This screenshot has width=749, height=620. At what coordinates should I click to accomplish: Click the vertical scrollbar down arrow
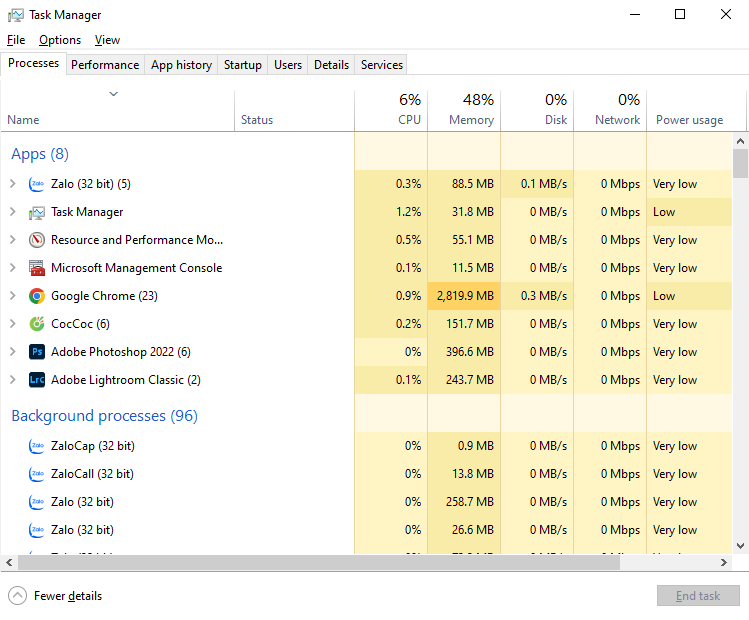click(x=740, y=545)
